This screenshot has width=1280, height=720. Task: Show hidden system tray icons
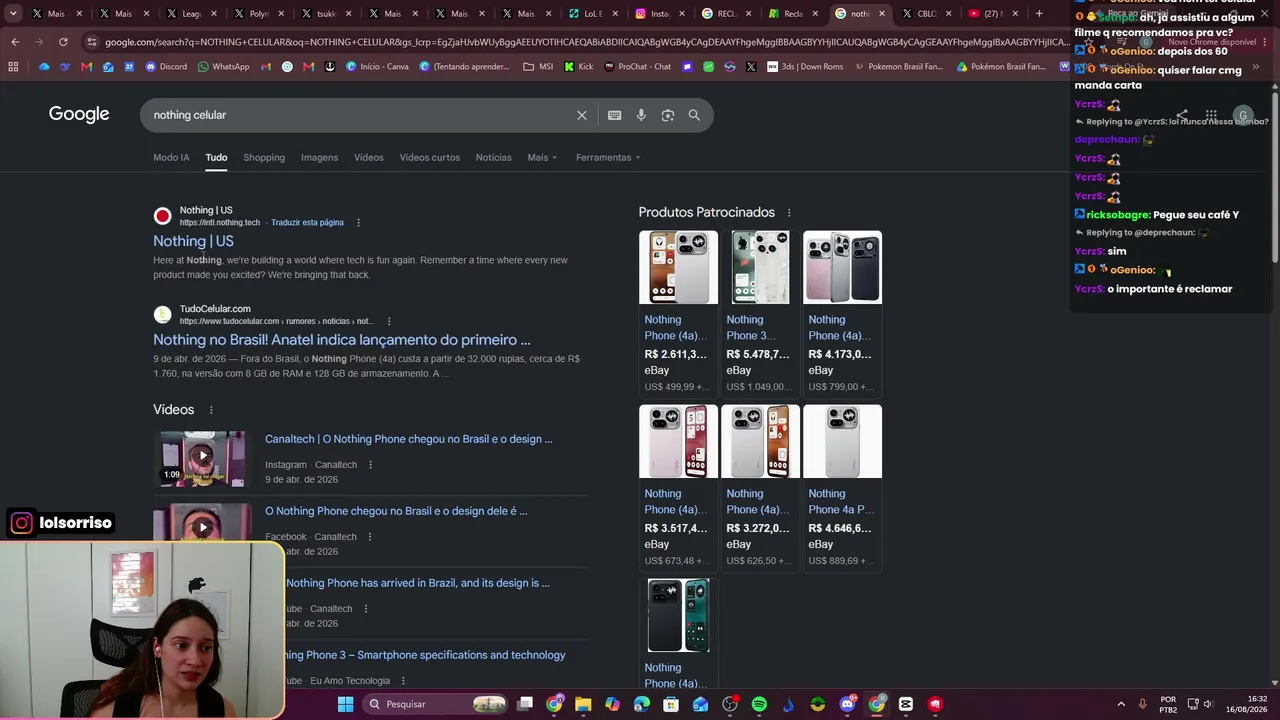click(1121, 704)
